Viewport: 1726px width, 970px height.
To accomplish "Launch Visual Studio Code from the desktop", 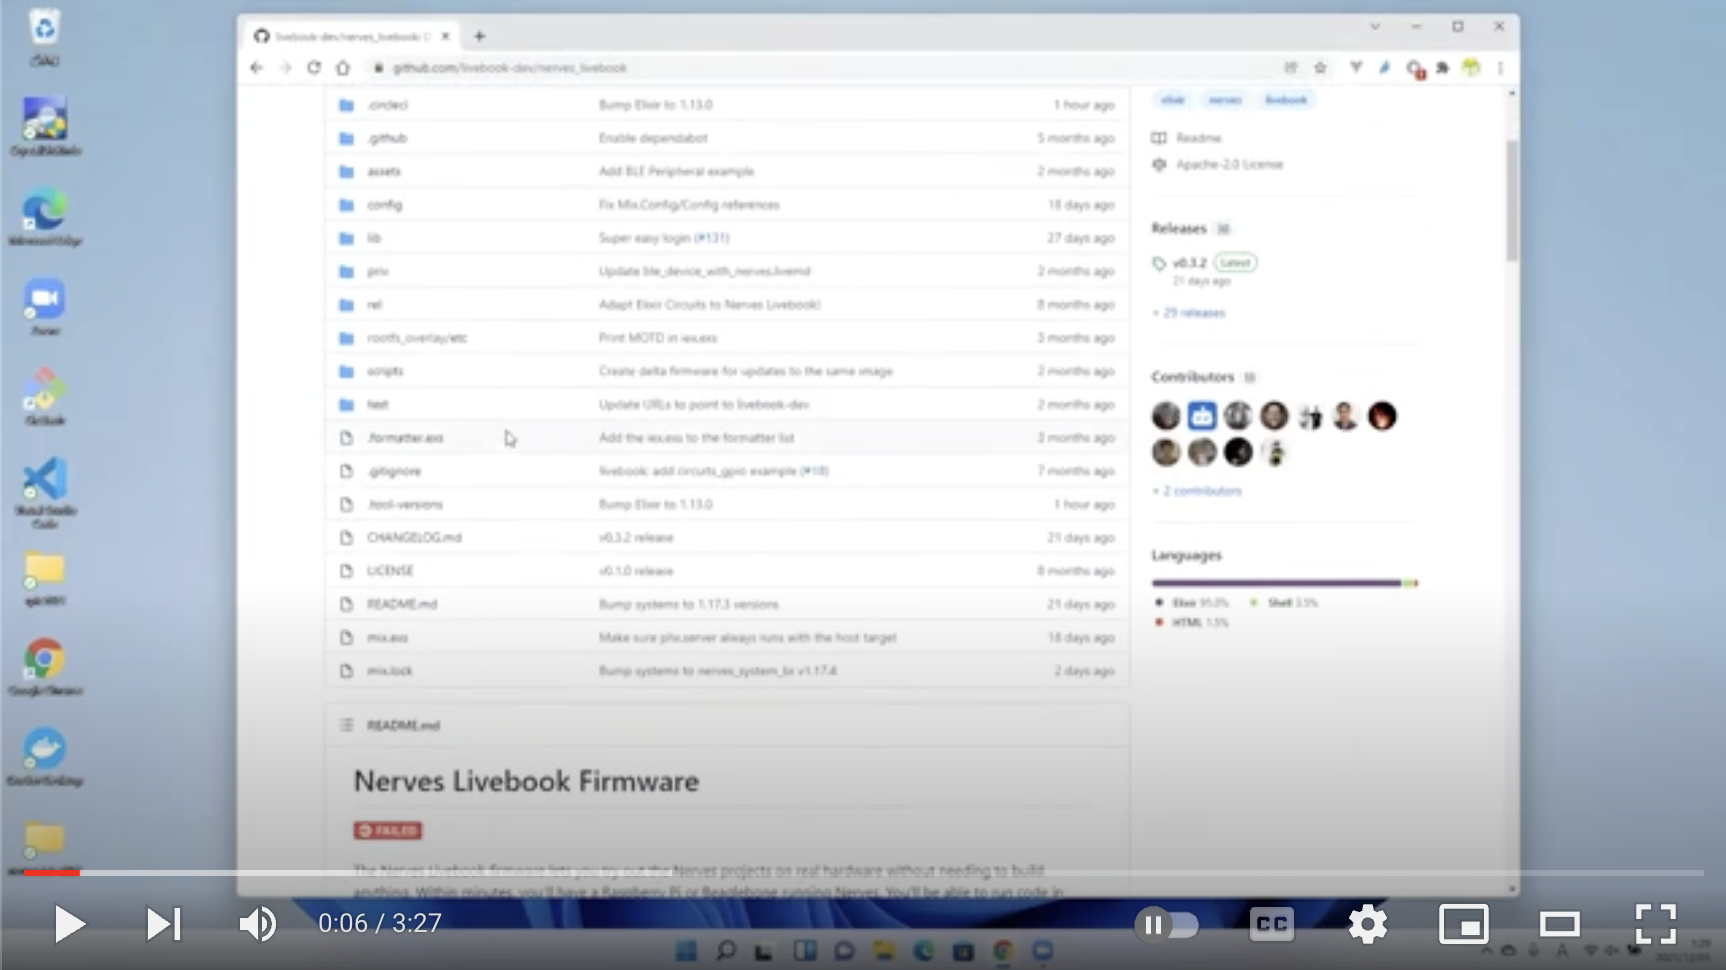I will 45,493.
